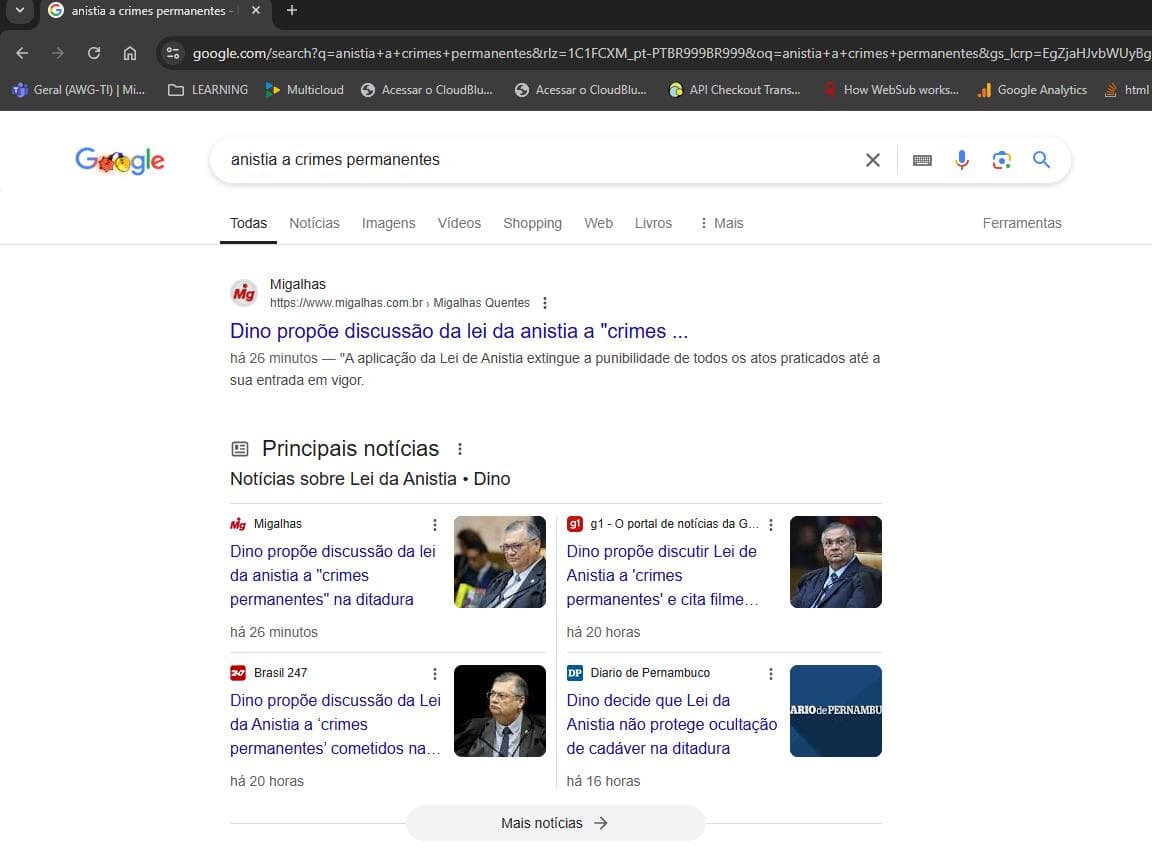Viewport: 1152px width, 867px height.
Task: Start voice search with the microphone icon
Action: 962,160
